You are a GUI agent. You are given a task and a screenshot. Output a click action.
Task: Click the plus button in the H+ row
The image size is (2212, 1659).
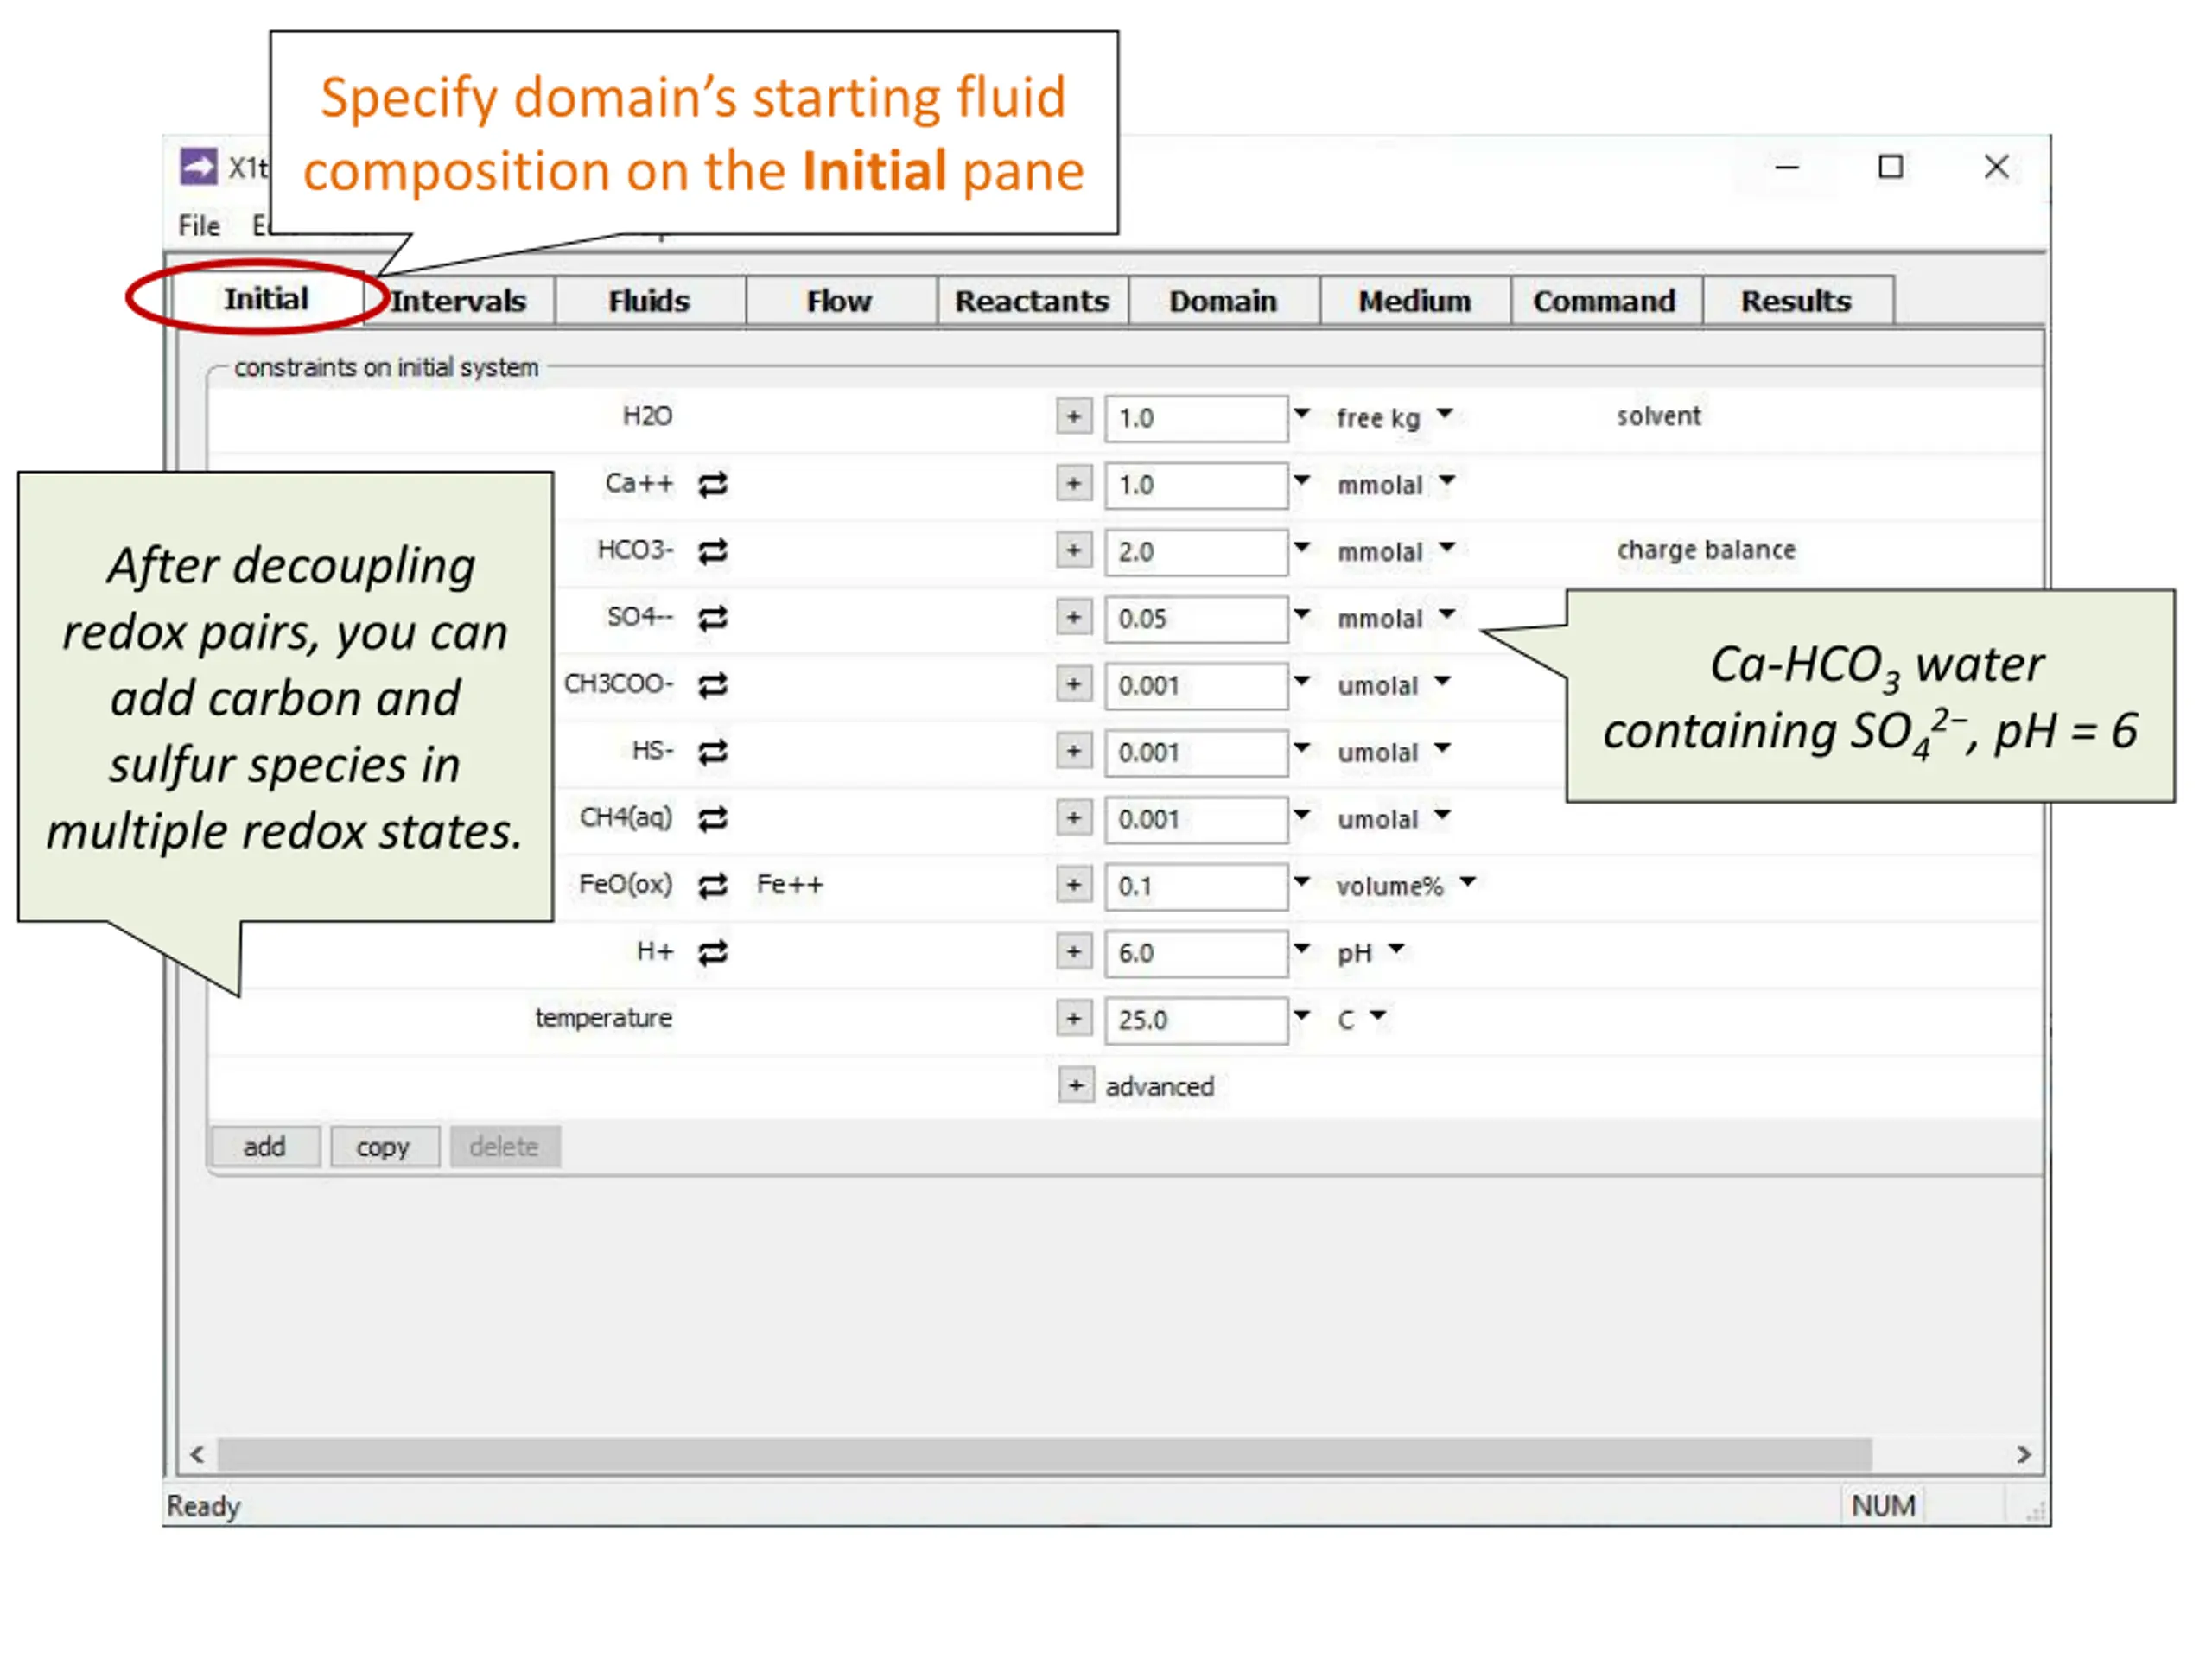pos(1074,952)
